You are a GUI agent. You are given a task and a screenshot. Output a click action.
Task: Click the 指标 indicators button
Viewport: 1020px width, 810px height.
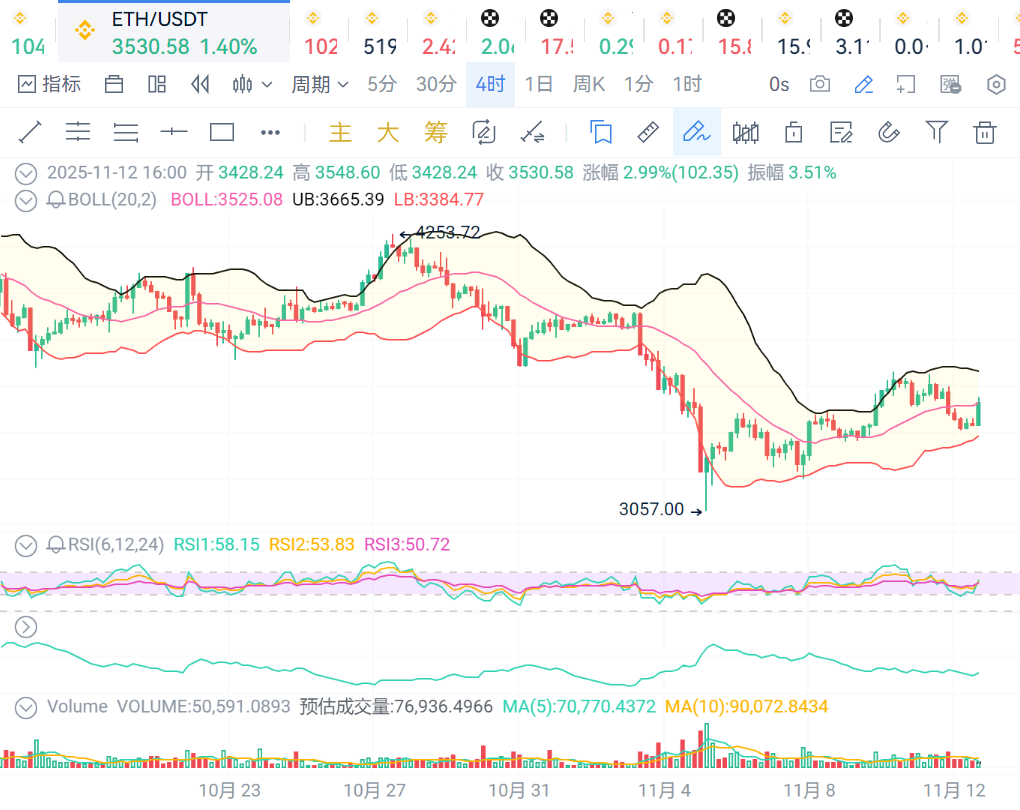50,84
